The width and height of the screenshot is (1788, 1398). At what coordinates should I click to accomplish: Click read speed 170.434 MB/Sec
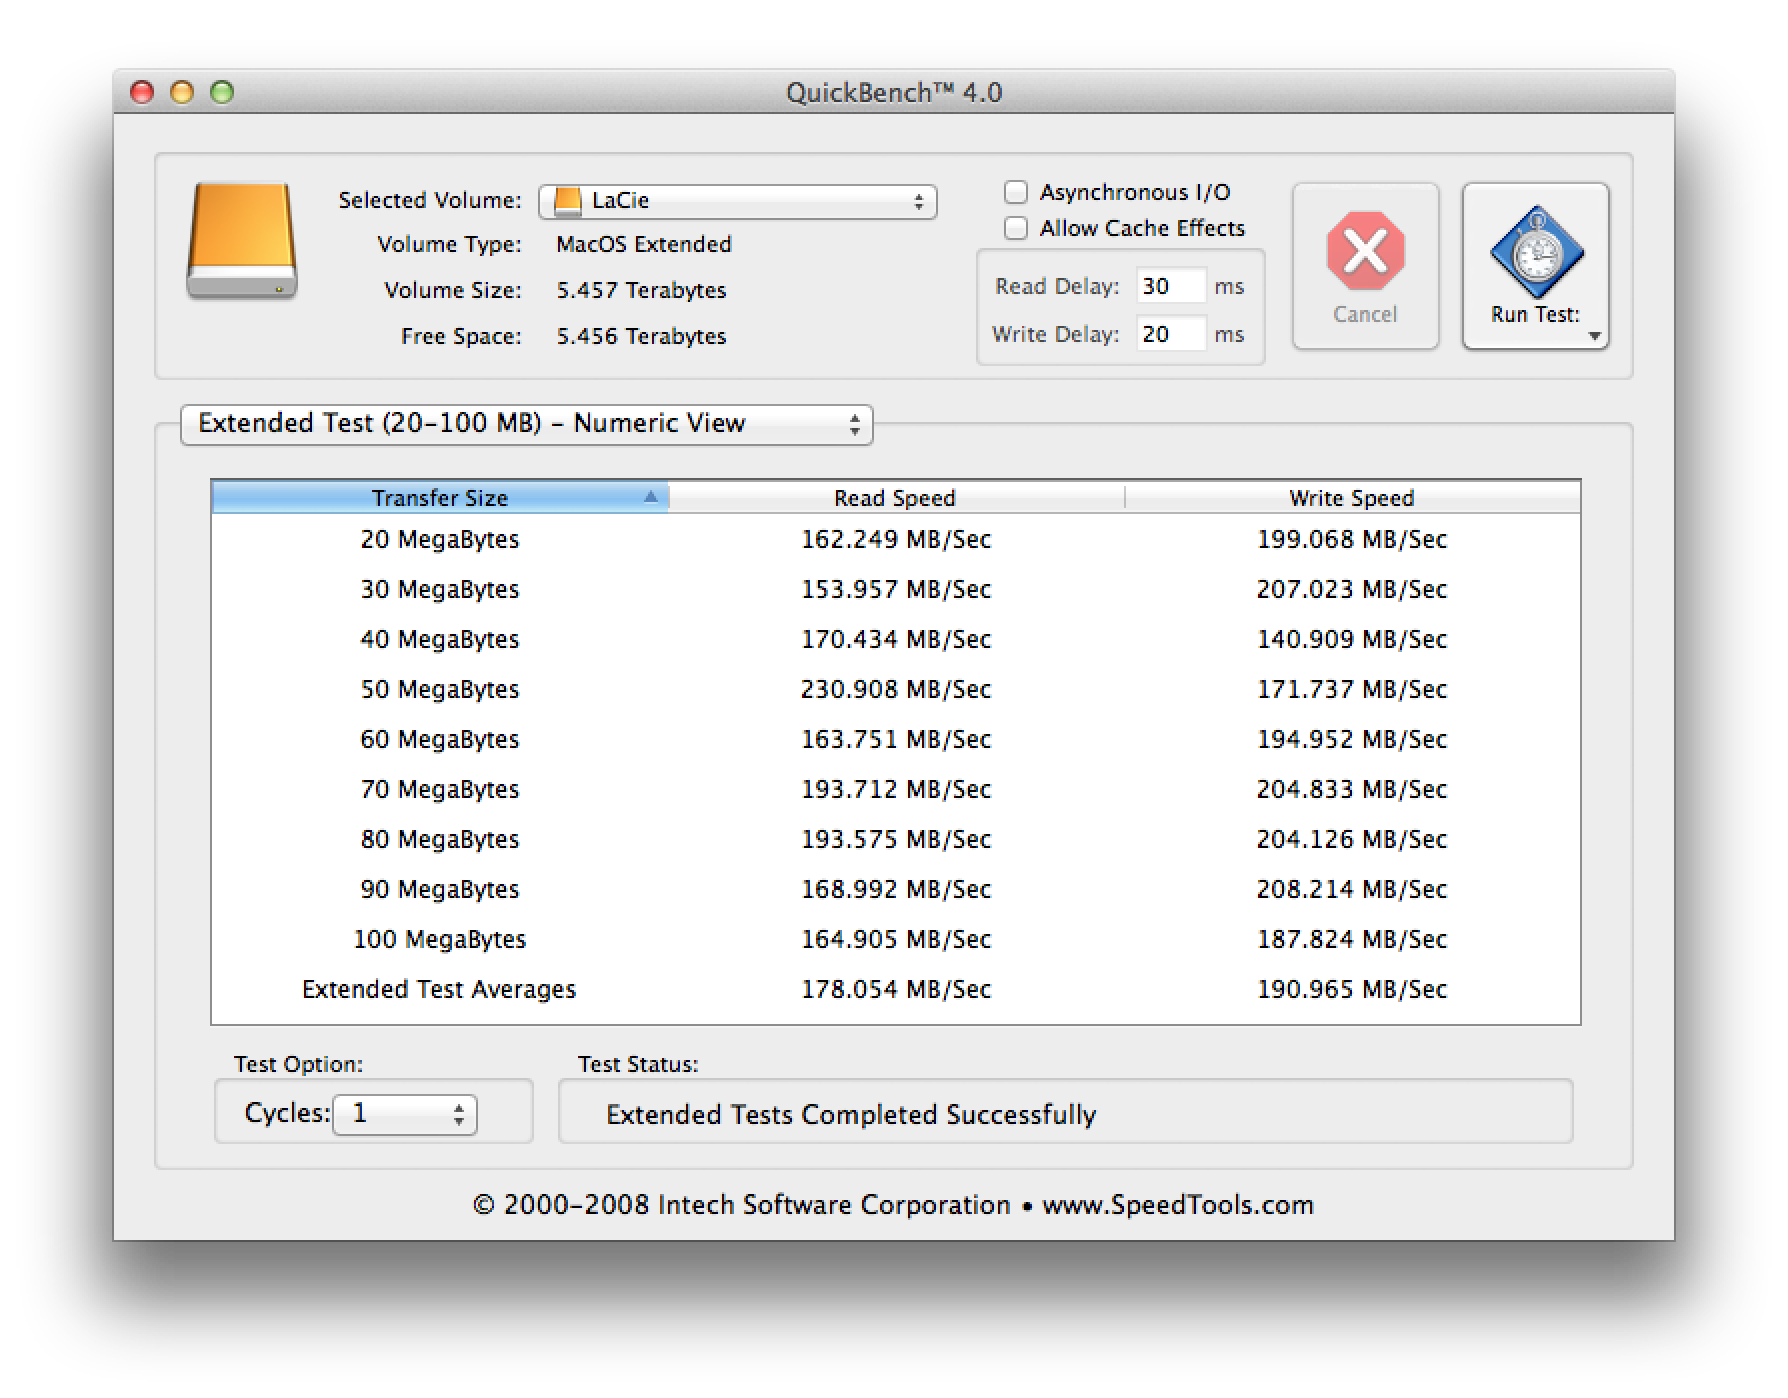[896, 639]
